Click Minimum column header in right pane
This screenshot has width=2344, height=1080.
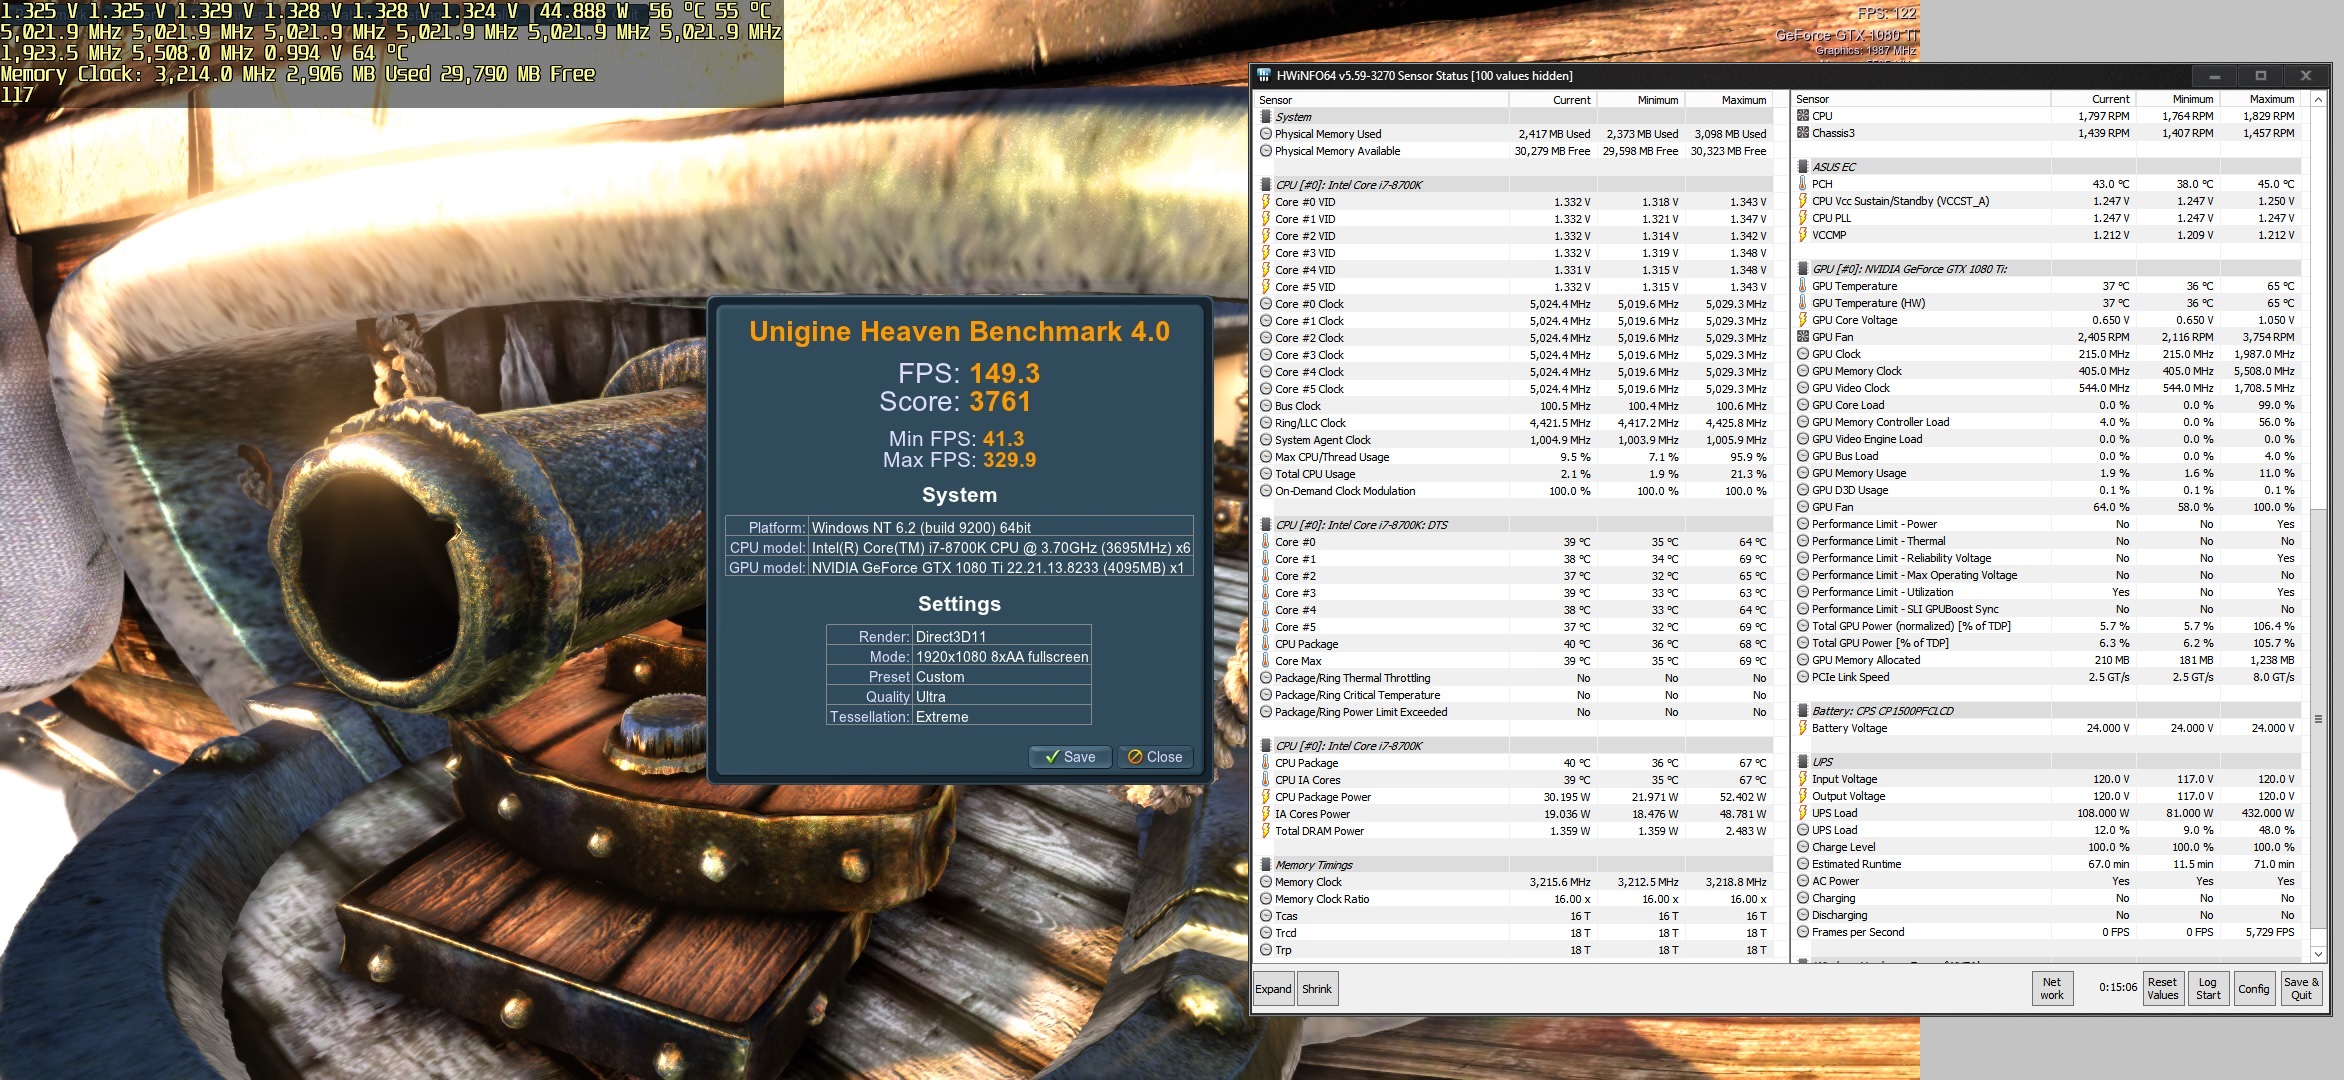click(x=2178, y=99)
